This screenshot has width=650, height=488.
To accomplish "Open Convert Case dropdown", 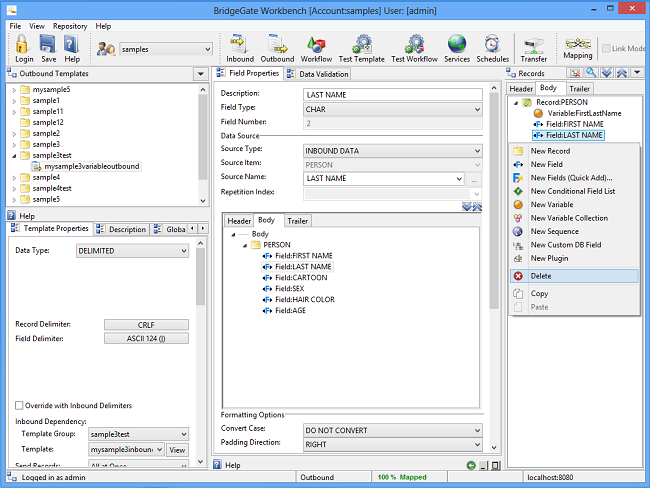I will coord(477,430).
